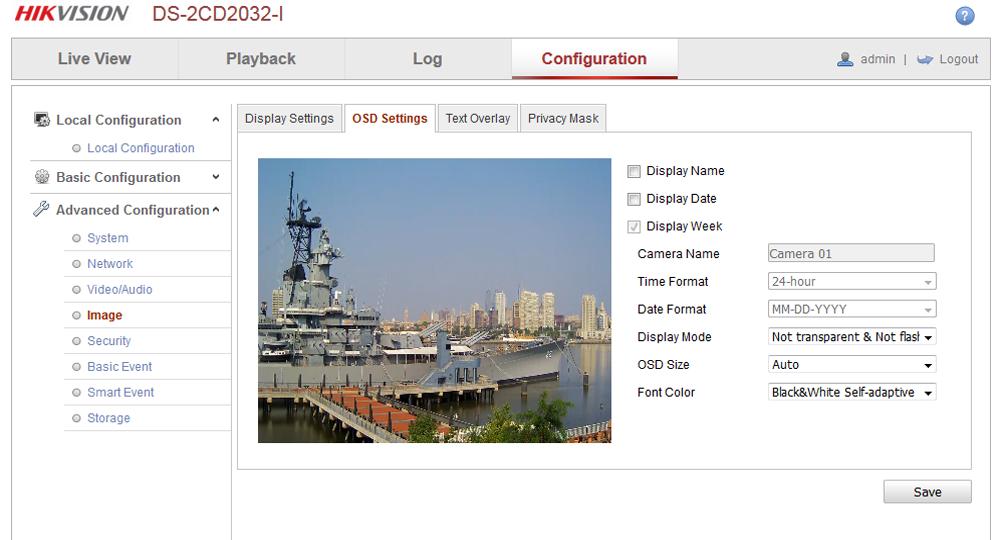Click the Display Name label

pyautogui.click(x=685, y=171)
